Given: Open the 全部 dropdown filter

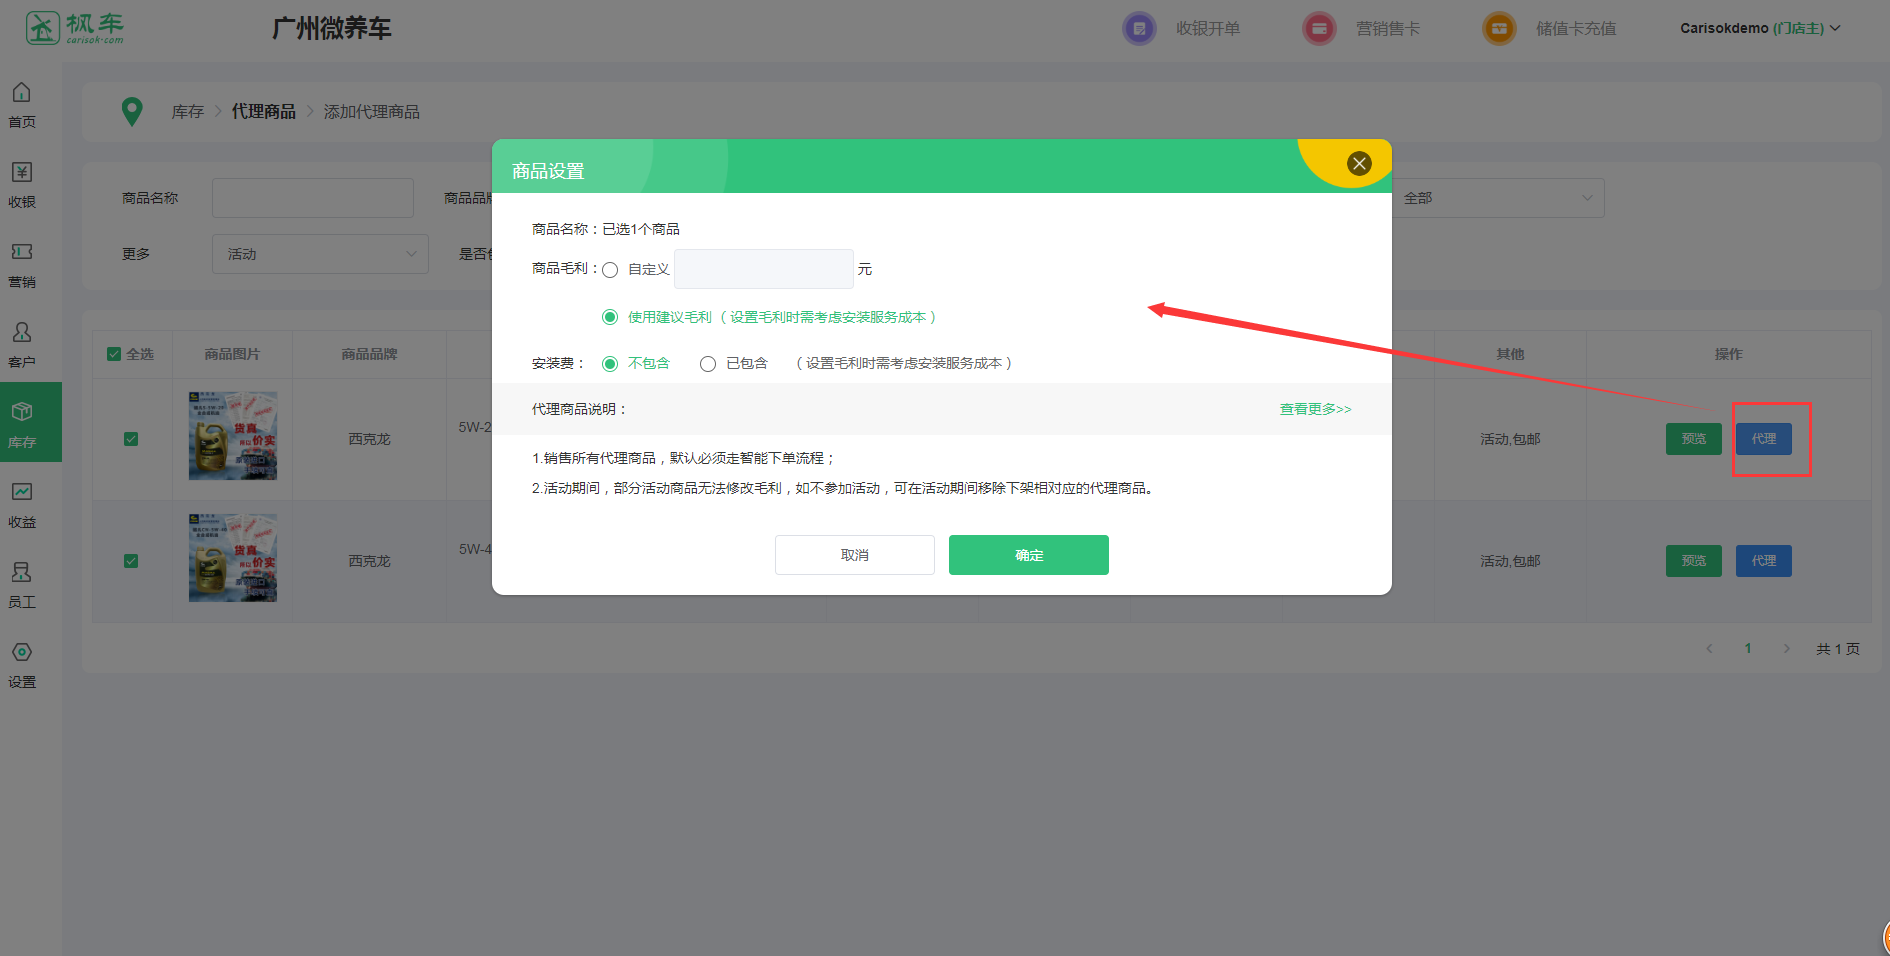Looking at the screenshot, I should pyautogui.click(x=1497, y=198).
